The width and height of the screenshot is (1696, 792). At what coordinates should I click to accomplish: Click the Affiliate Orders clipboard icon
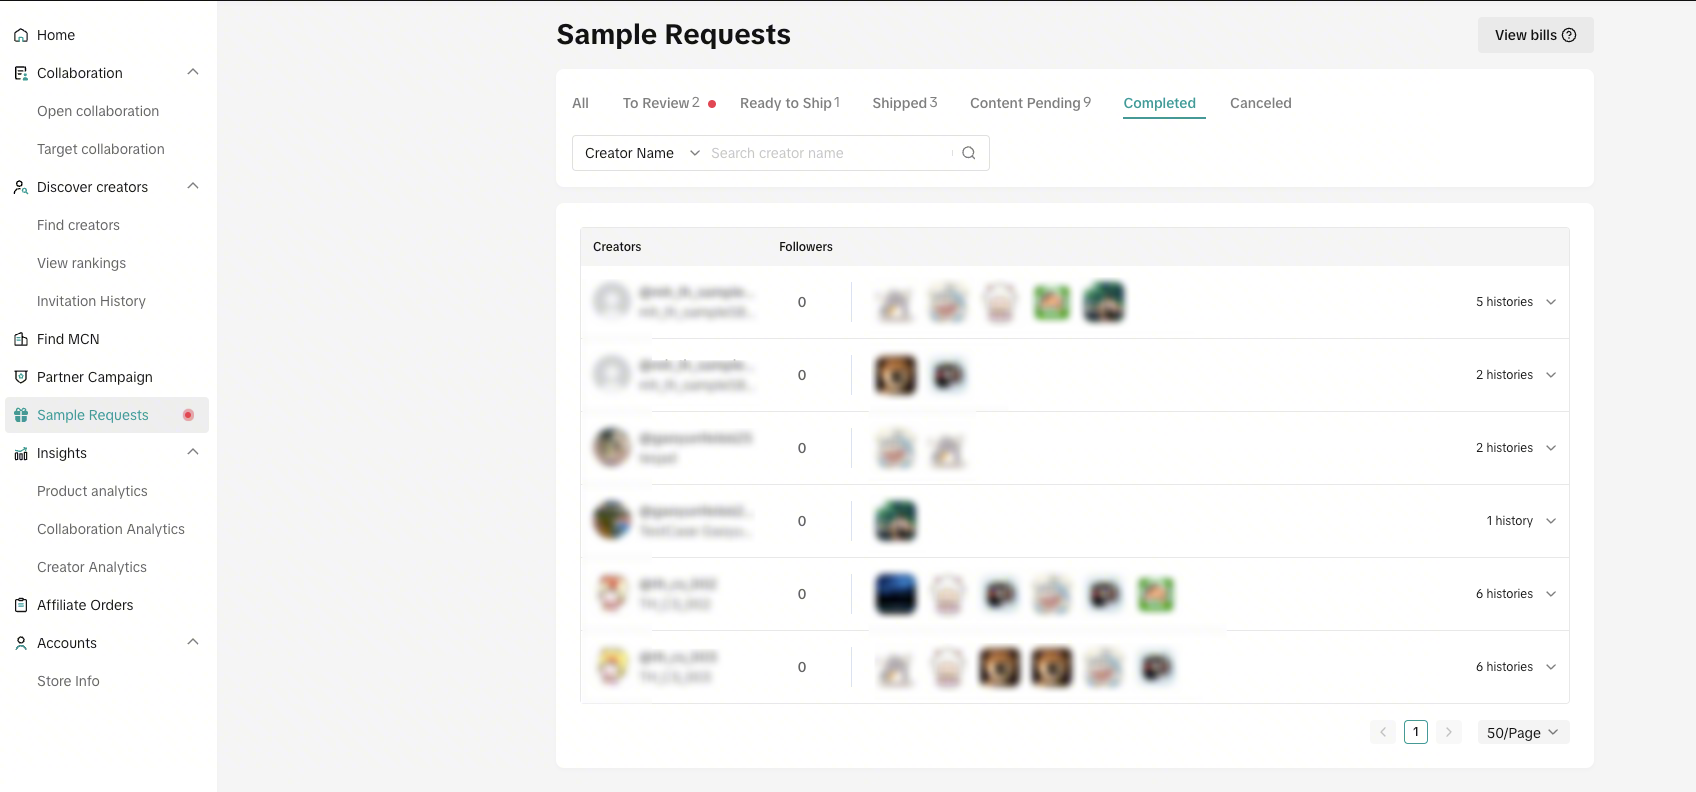pos(21,605)
